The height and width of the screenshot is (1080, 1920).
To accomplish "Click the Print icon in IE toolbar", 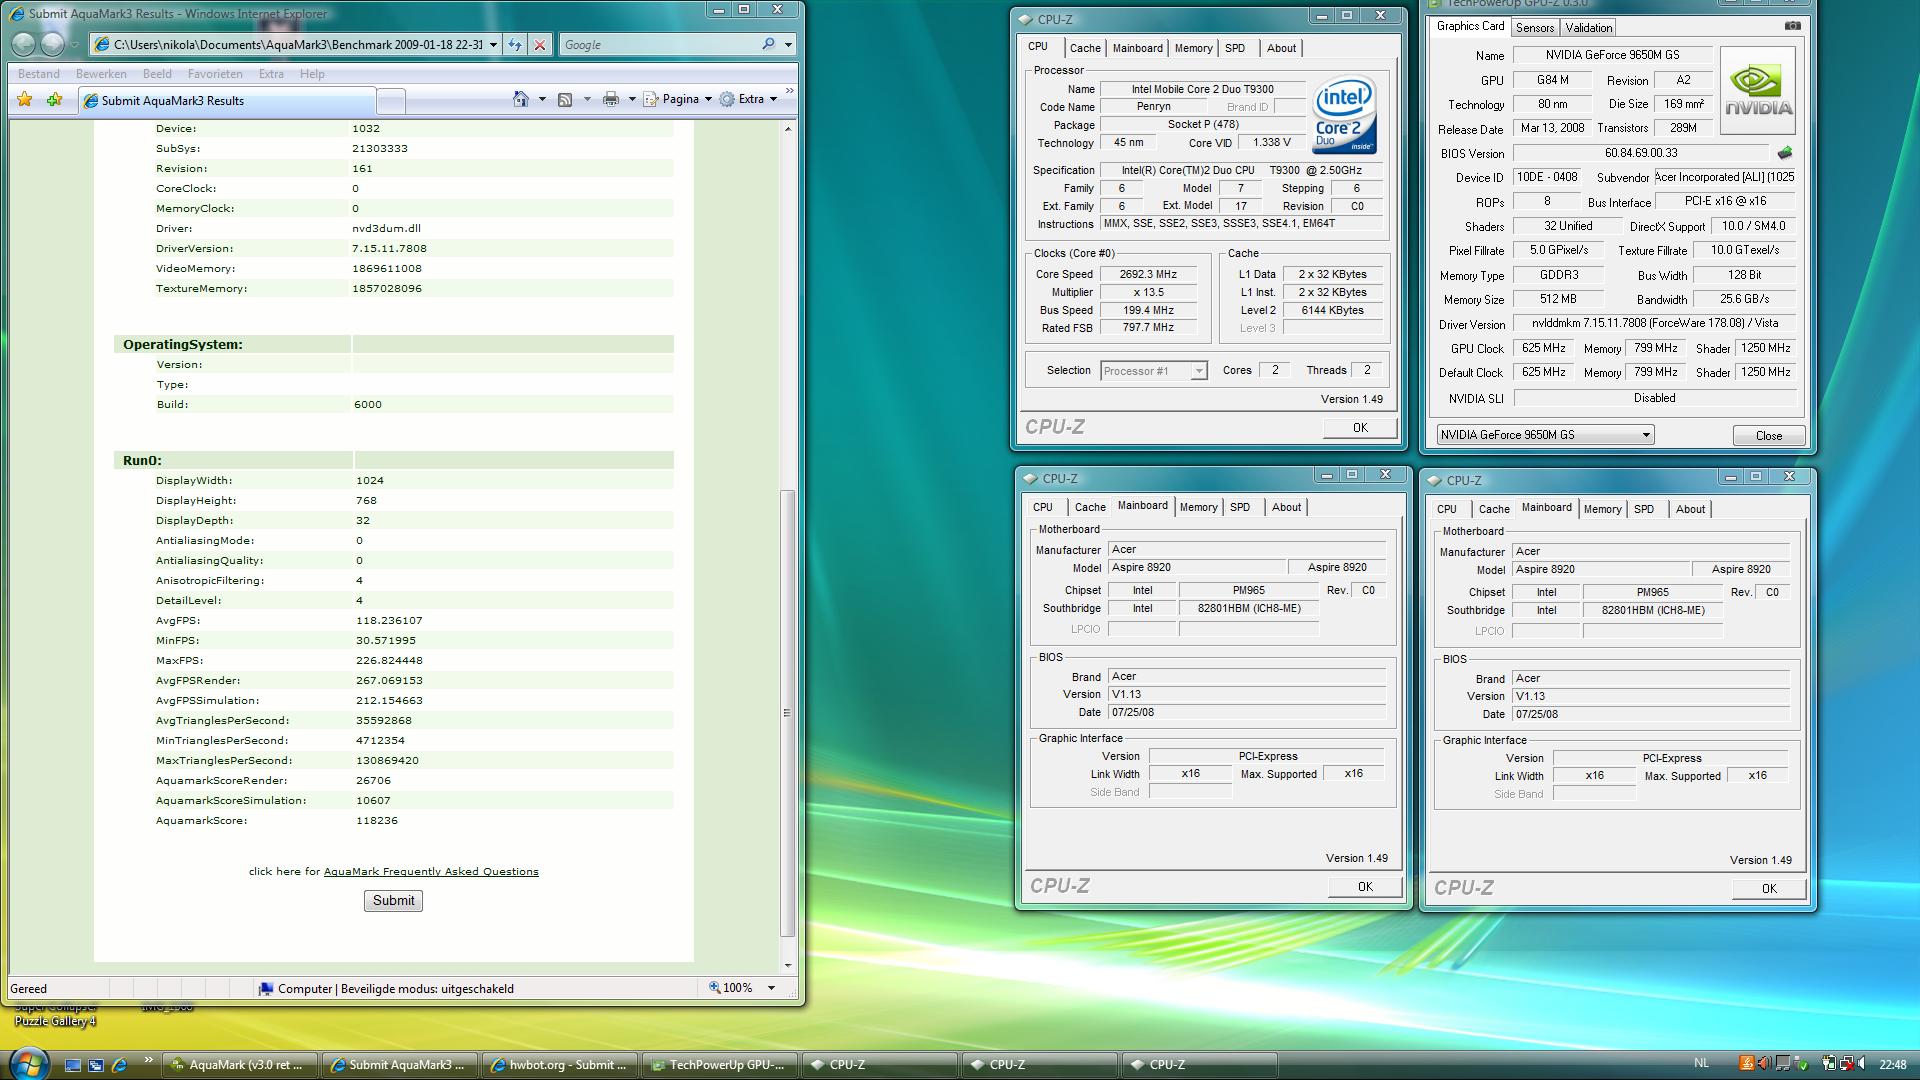I will (610, 99).
